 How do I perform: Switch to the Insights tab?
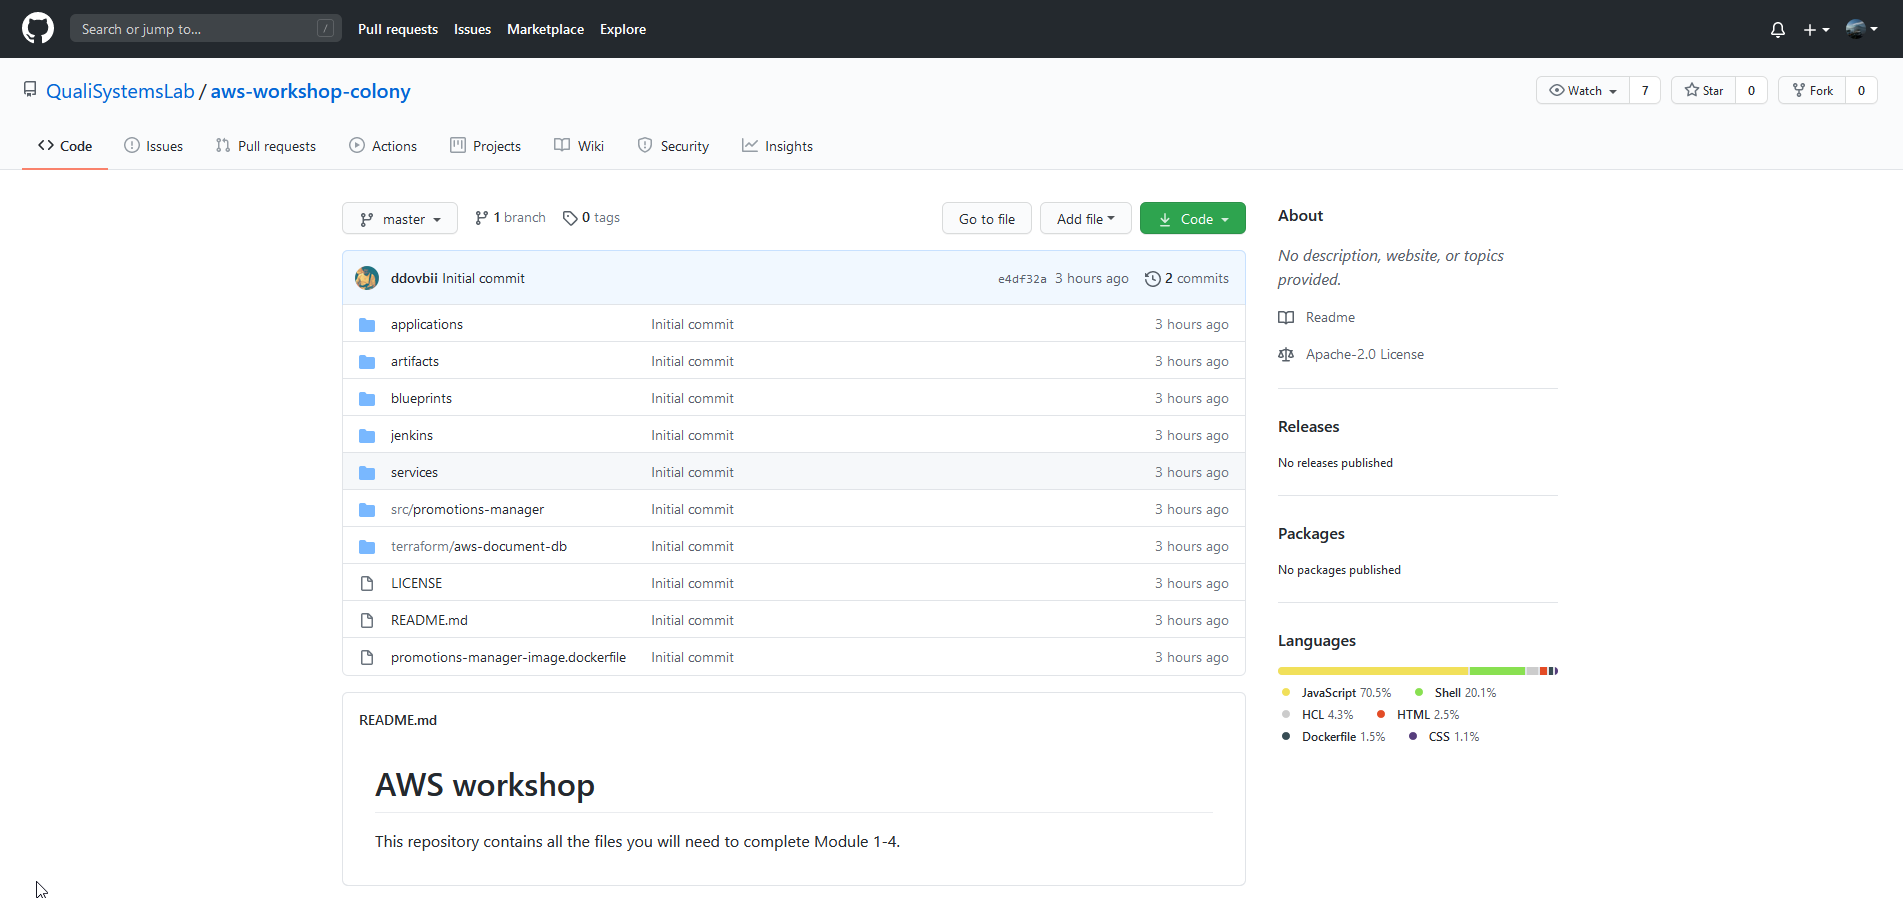(777, 146)
